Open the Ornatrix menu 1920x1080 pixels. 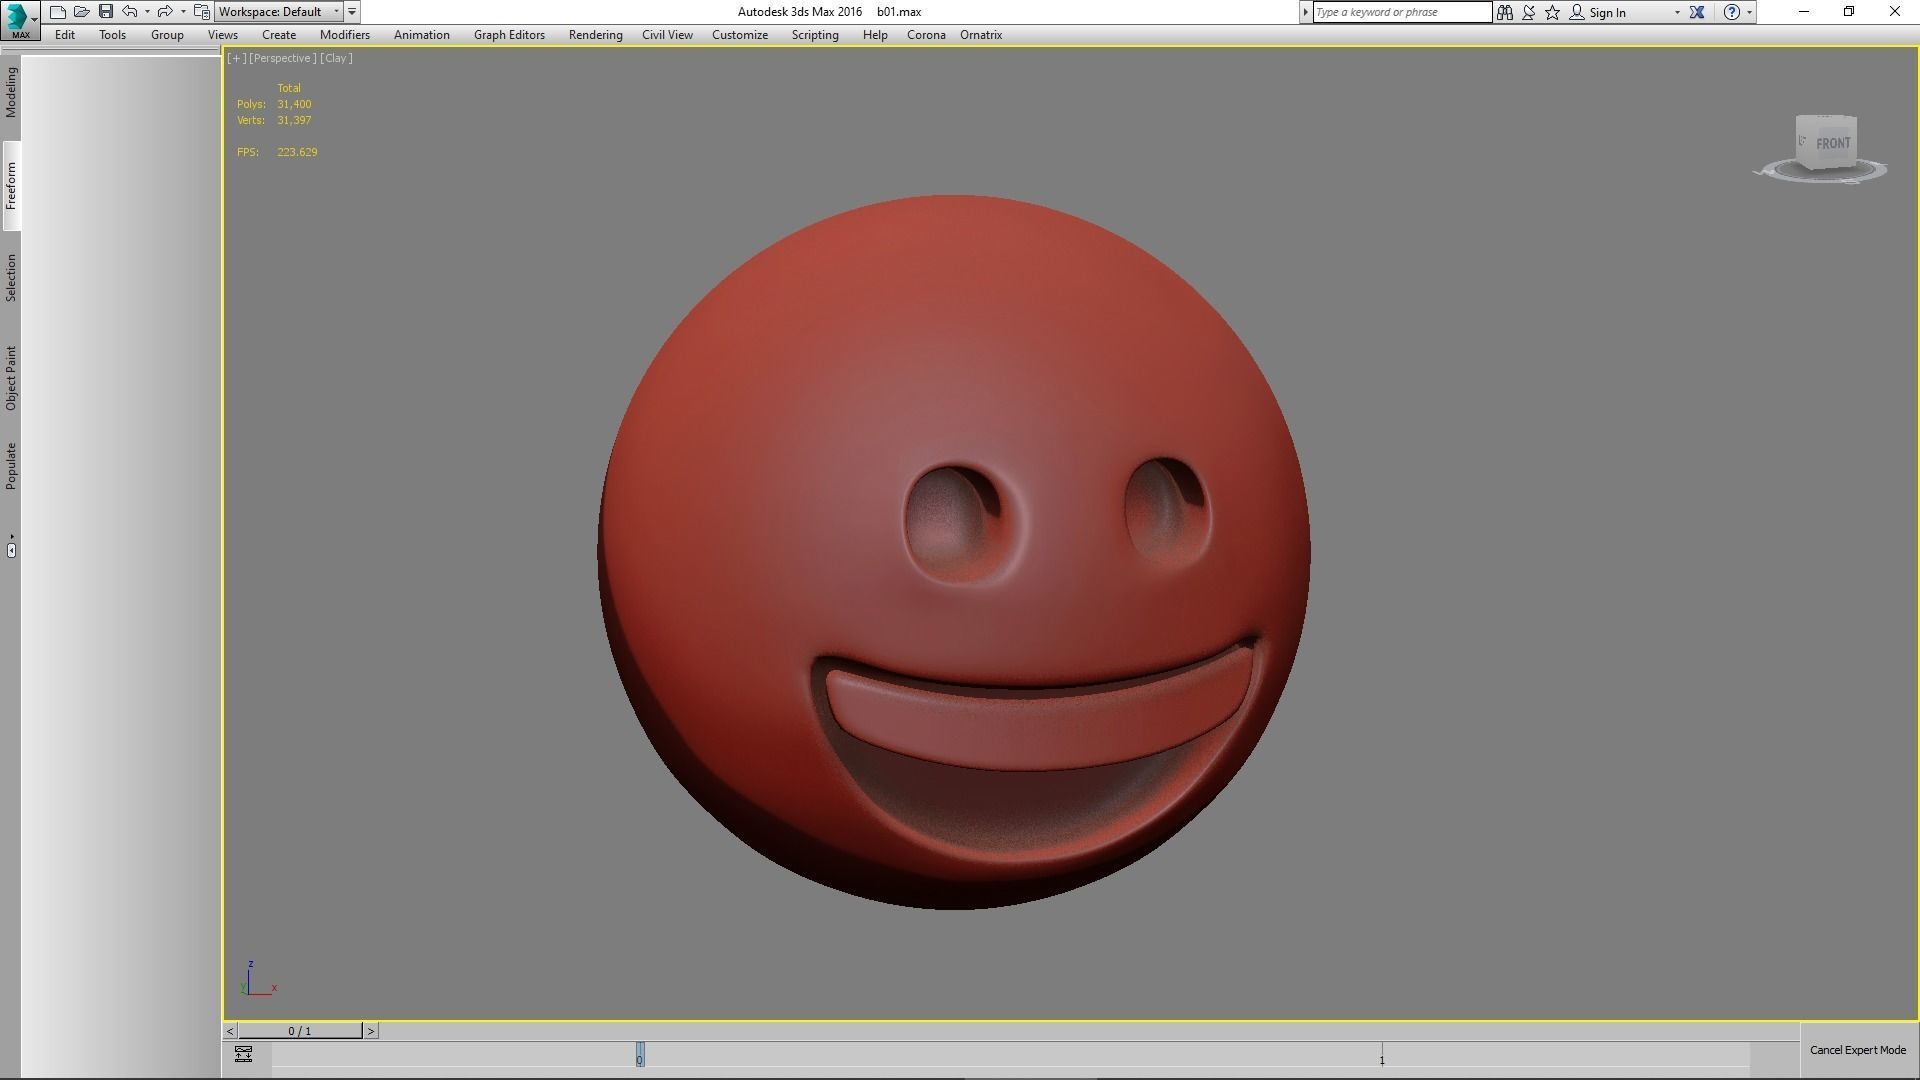click(x=981, y=35)
